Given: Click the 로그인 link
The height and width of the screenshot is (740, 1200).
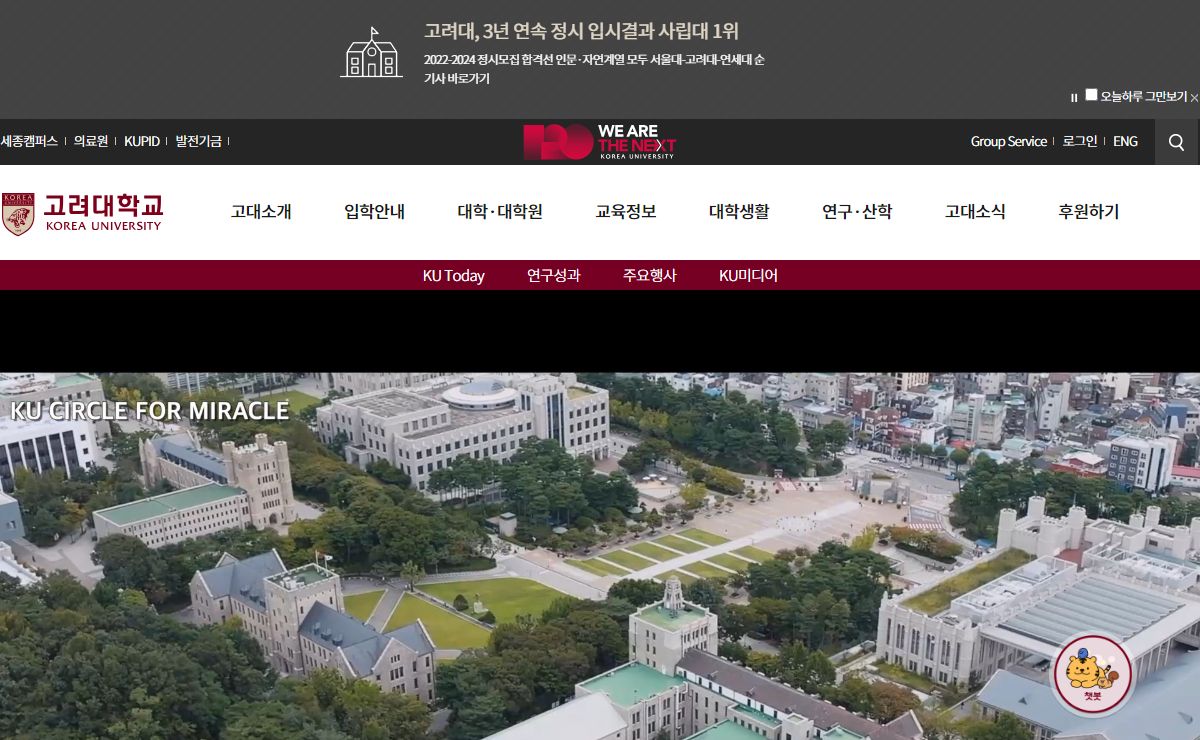Looking at the screenshot, I should coord(1080,142).
